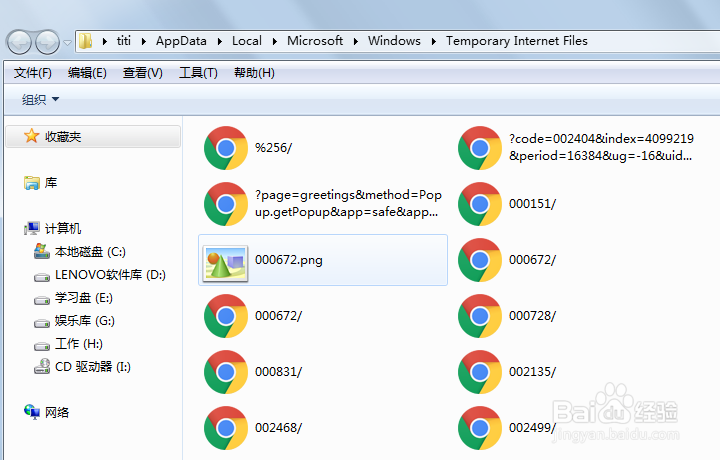The width and height of the screenshot is (720, 460).
Task: Click the Forward navigation arrow button
Action: tap(47, 43)
